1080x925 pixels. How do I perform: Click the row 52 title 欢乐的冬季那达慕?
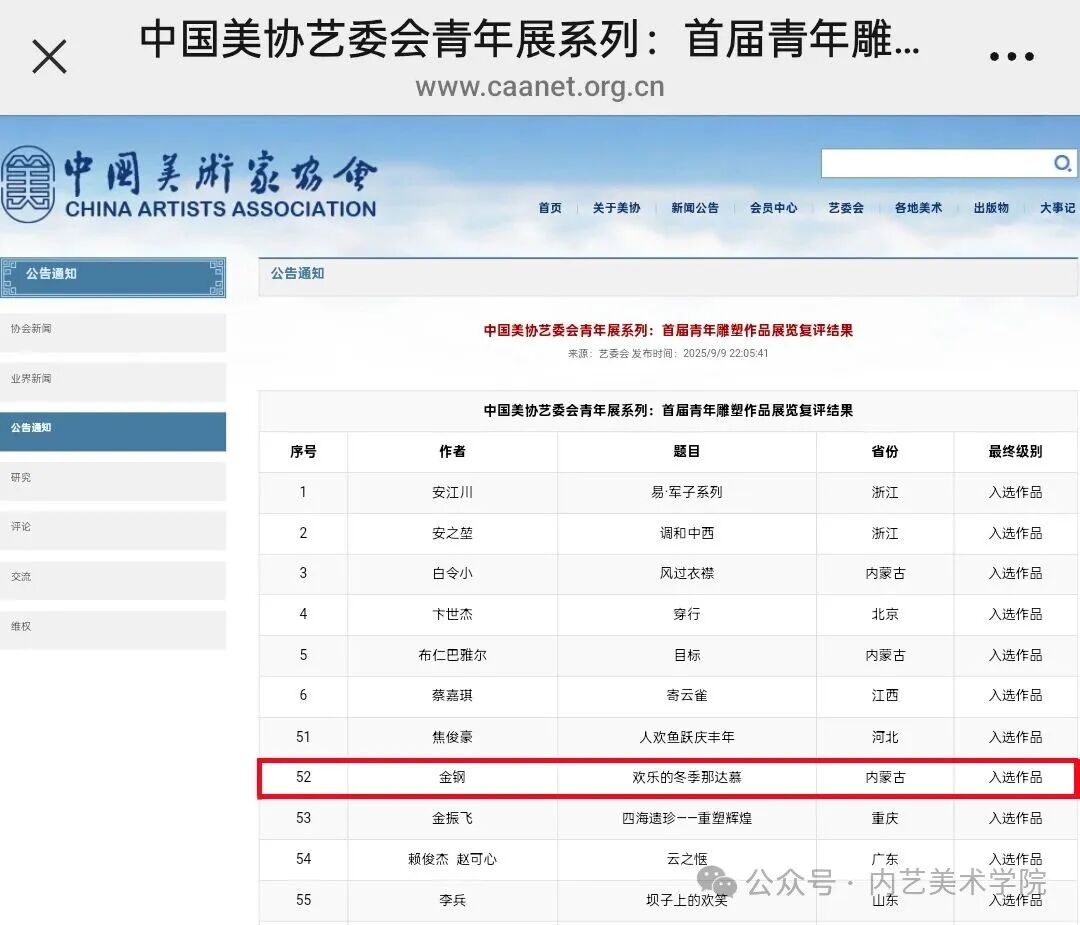pyautogui.click(x=686, y=777)
